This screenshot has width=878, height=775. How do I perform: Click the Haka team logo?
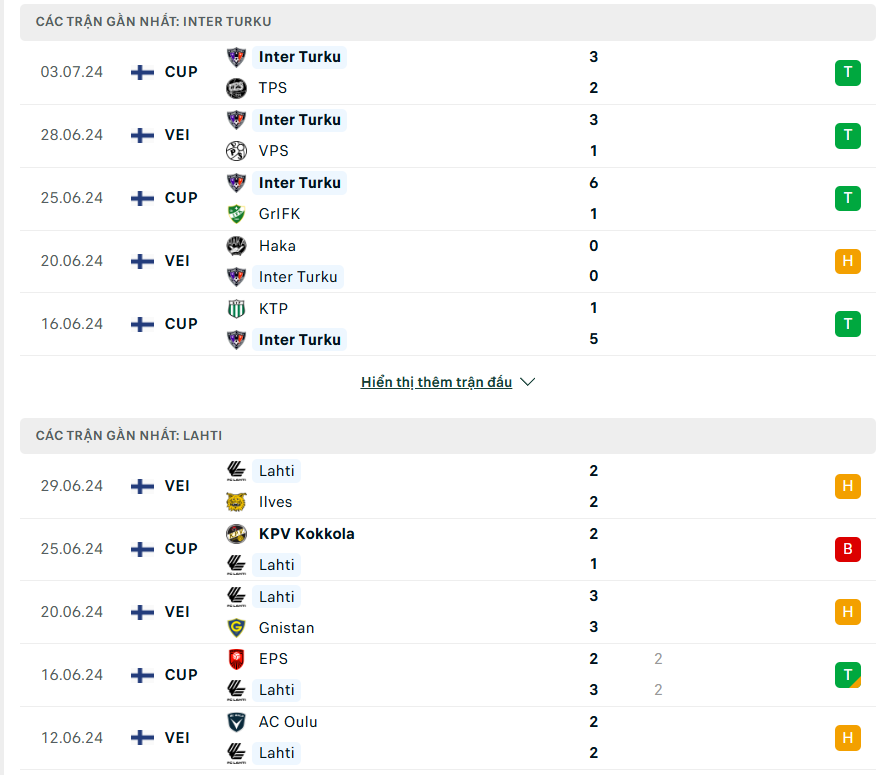click(236, 246)
